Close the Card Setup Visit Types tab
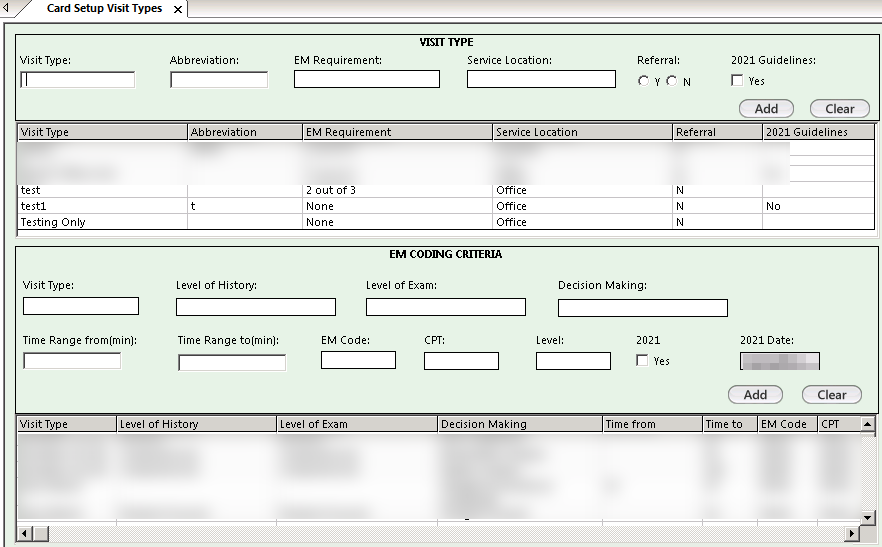 coord(178,10)
